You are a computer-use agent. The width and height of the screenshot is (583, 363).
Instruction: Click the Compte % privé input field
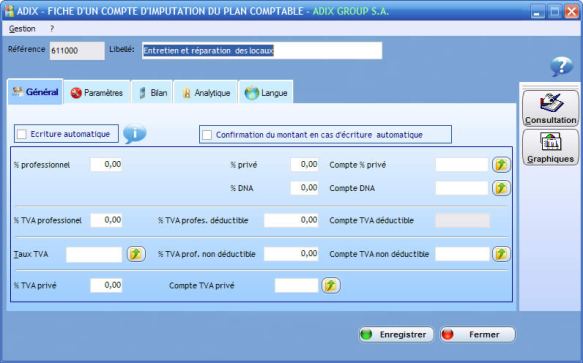pos(462,165)
